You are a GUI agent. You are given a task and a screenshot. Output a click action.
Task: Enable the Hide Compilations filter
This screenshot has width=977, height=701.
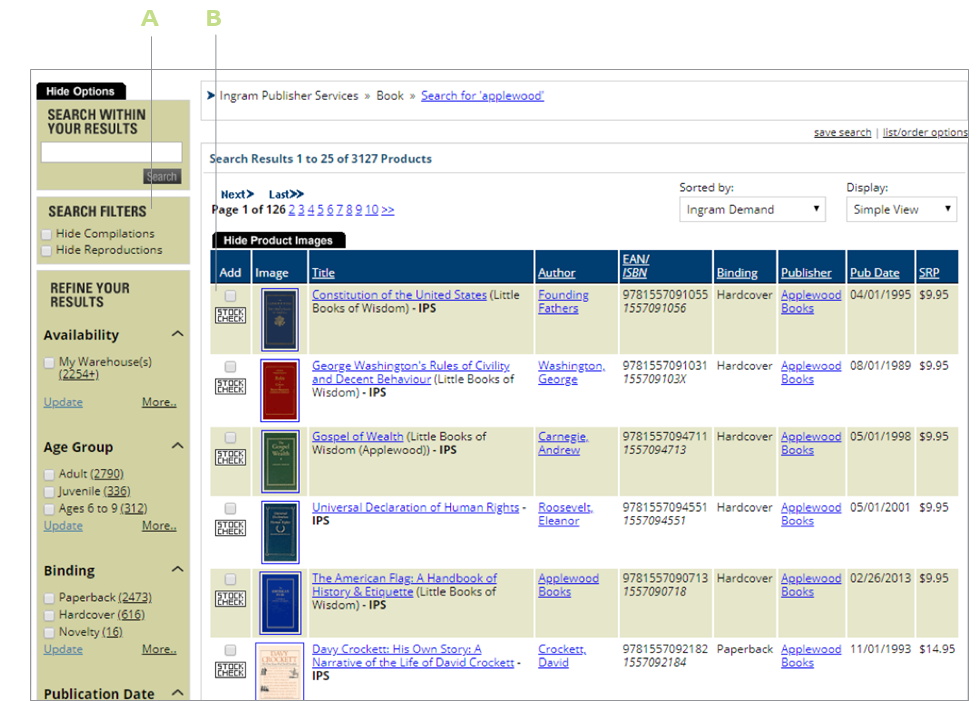coord(46,234)
